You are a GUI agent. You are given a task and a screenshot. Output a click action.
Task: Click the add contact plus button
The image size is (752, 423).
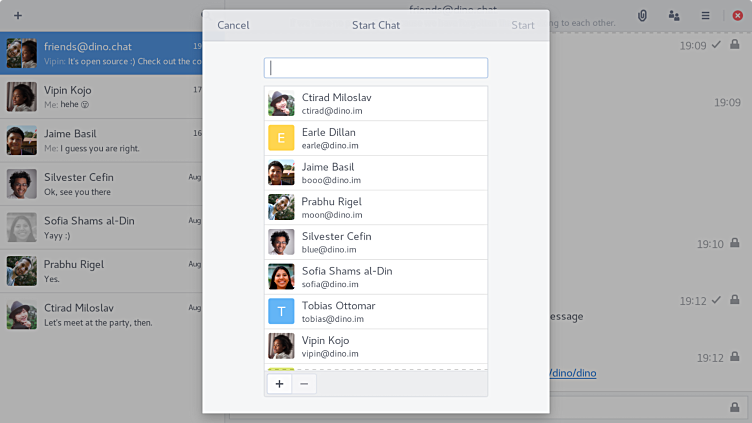click(279, 384)
